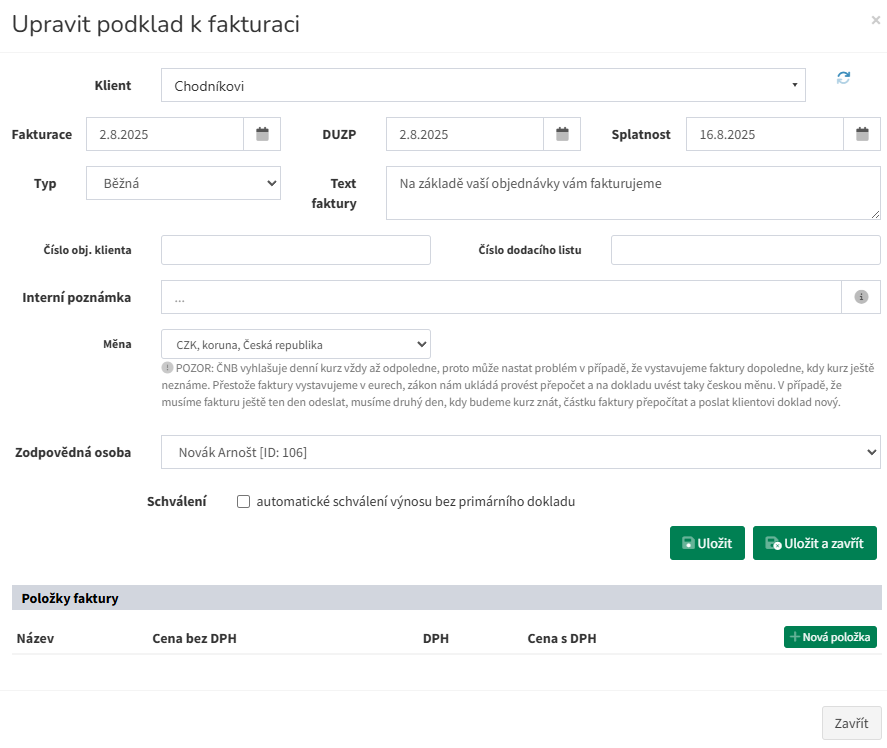Click the Uložit a zavřít button
The image size is (887, 748).
click(x=814, y=543)
